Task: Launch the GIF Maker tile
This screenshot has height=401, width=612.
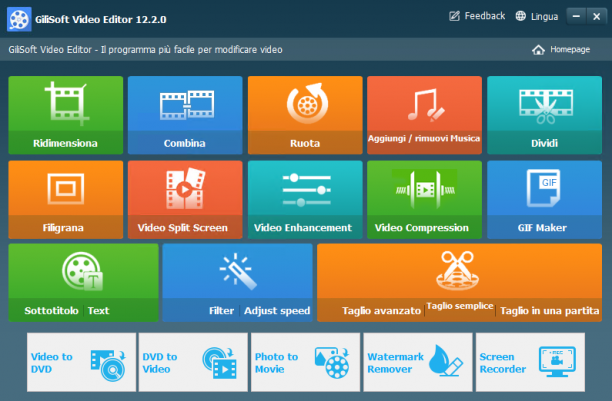Action: tap(544, 200)
